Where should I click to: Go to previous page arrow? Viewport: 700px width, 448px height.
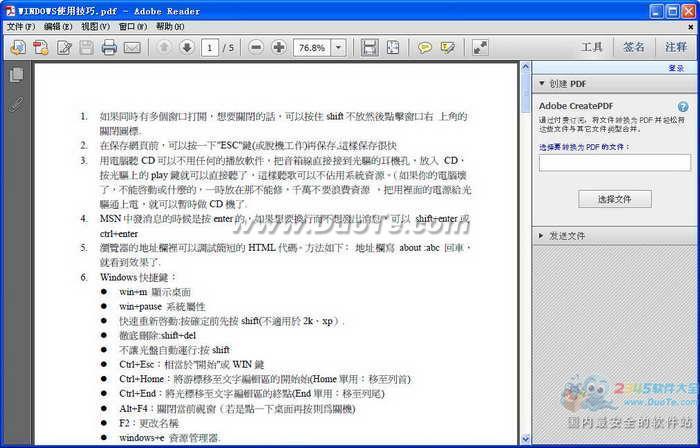click(164, 47)
